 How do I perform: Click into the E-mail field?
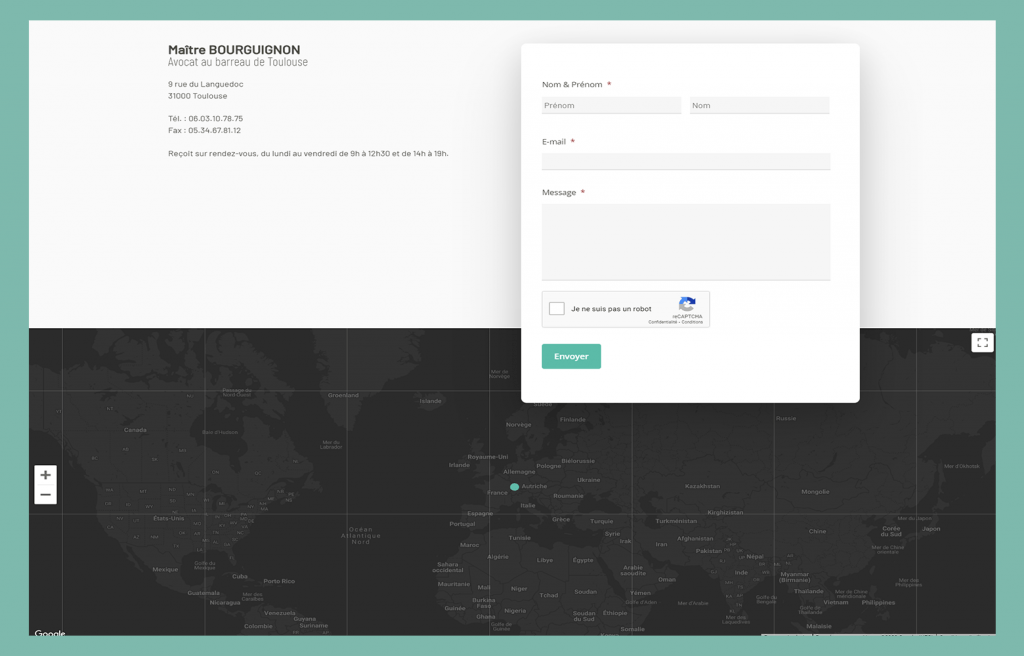686,161
